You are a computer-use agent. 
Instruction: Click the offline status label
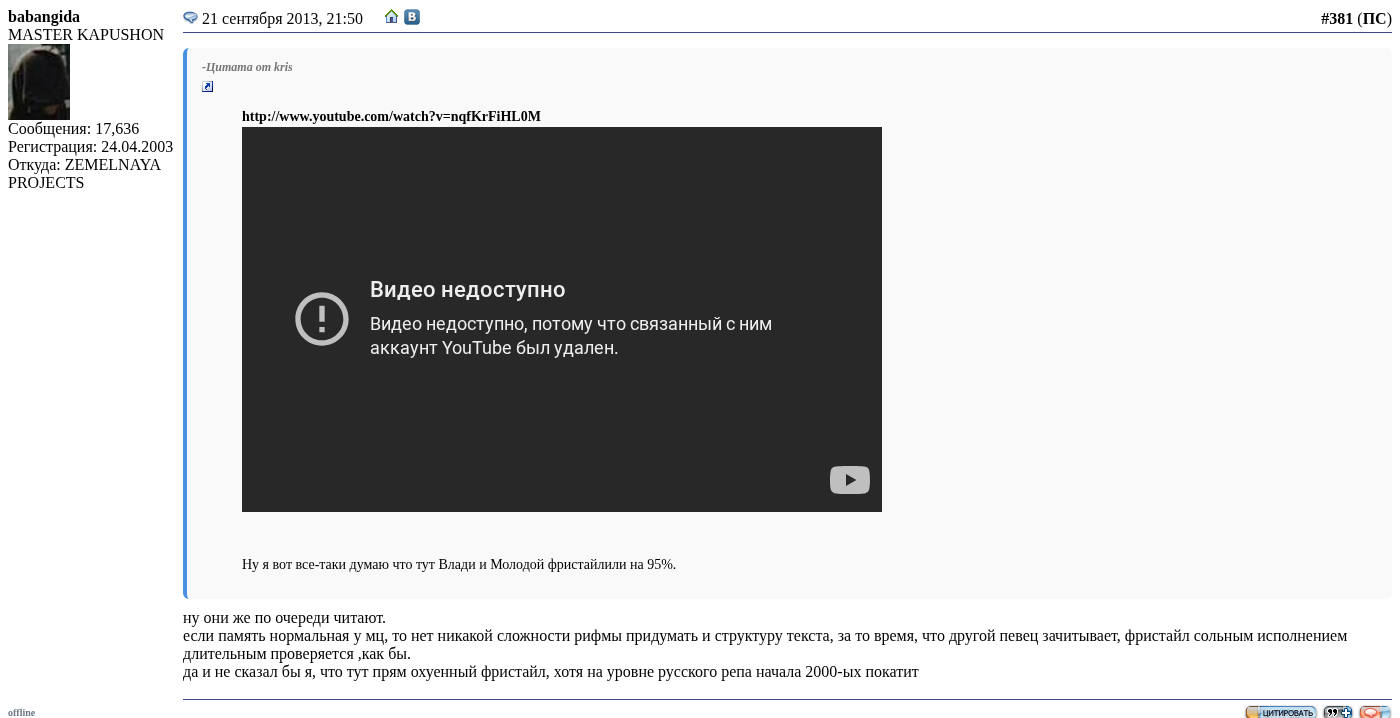tap(21, 712)
